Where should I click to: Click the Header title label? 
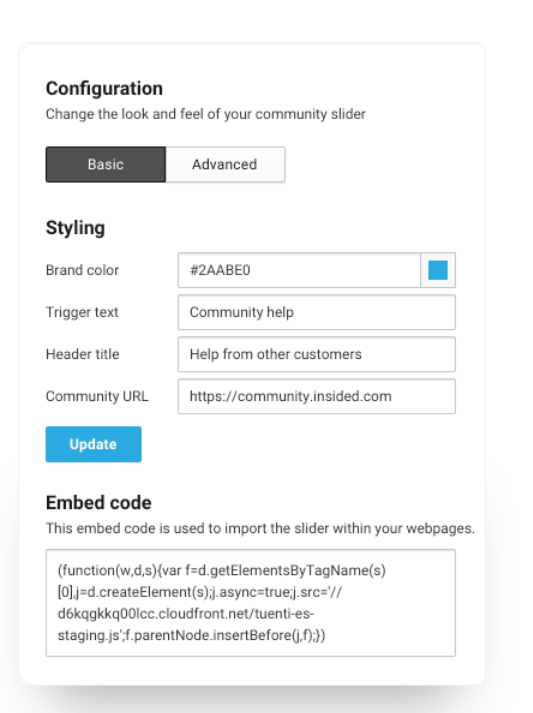(83, 354)
